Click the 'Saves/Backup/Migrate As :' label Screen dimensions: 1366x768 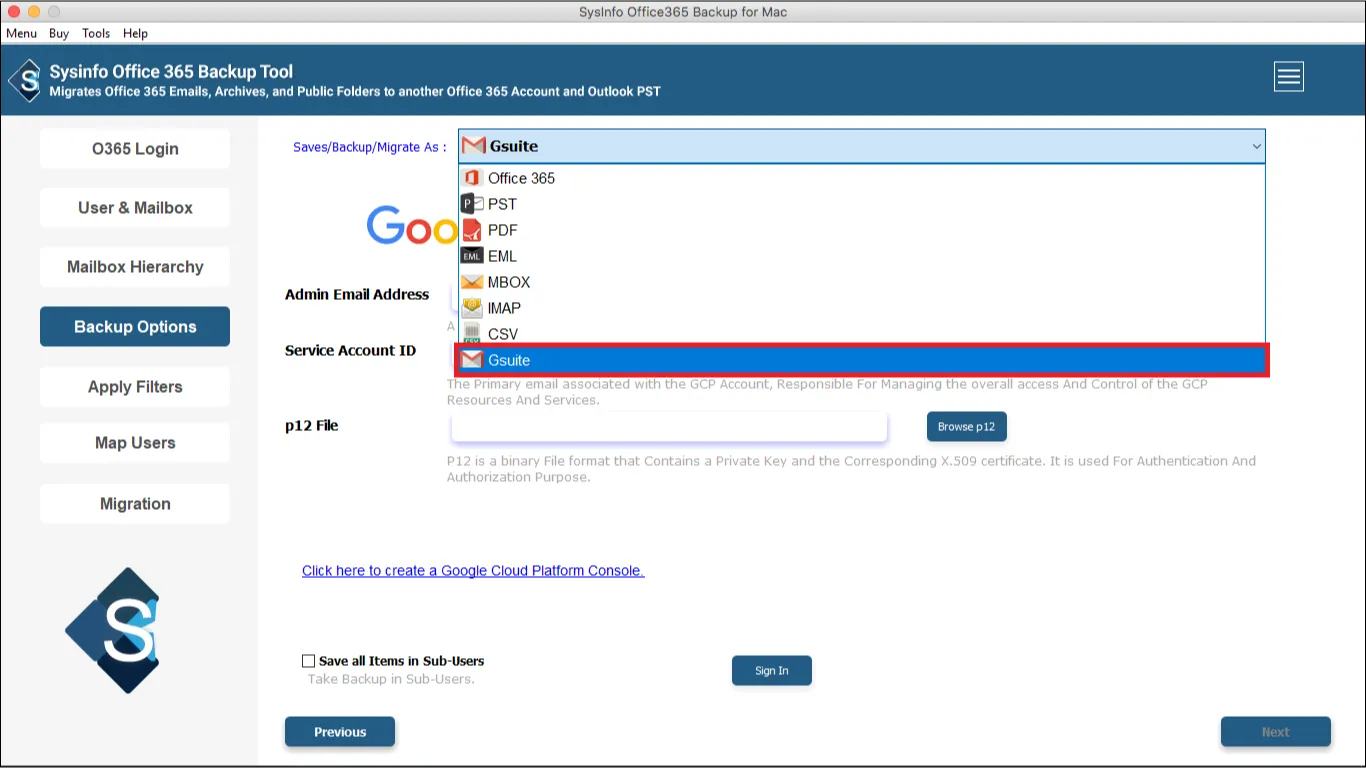point(370,147)
